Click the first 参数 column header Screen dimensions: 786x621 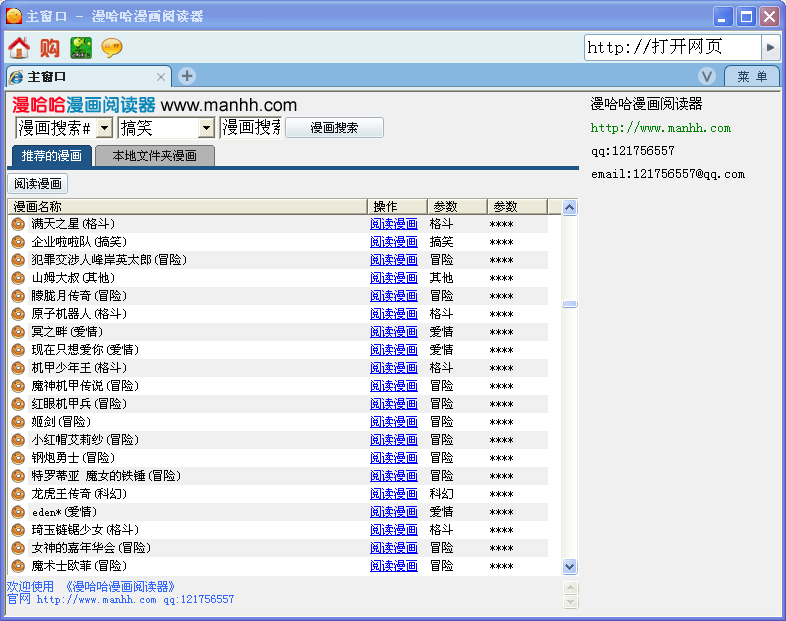tap(457, 206)
